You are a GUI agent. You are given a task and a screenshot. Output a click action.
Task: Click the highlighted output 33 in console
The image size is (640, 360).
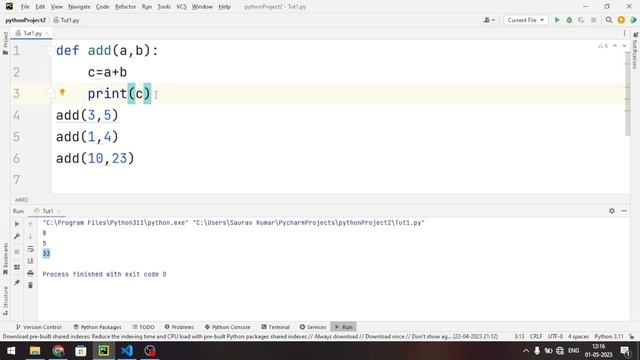click(46, 253)
